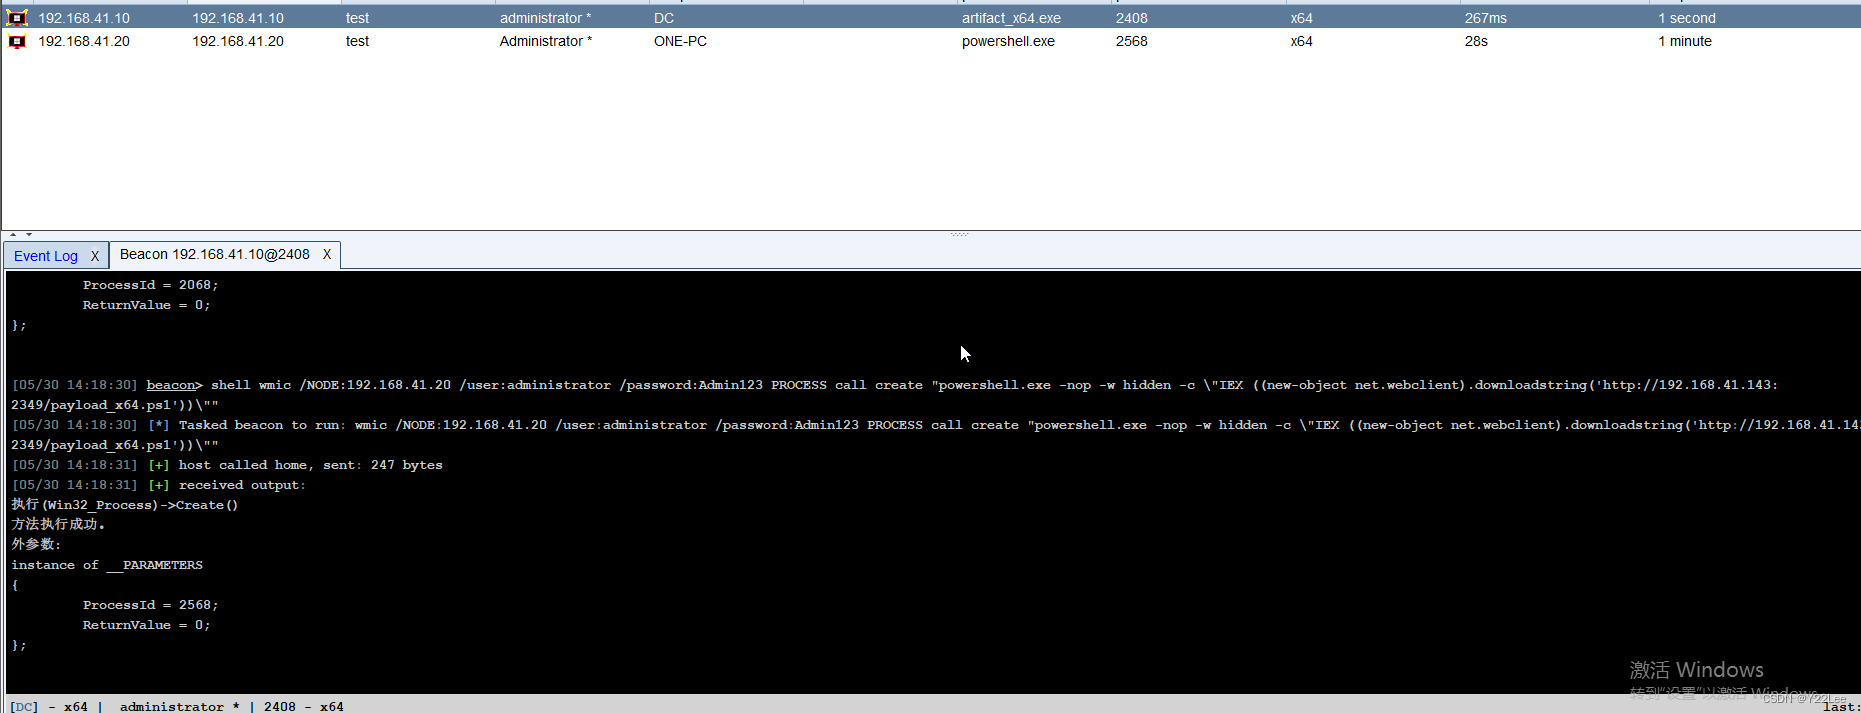The width and height of the screenshot is (1861, 713).
Task: Click computer name DC in session table
Action: tap(664, 18)
